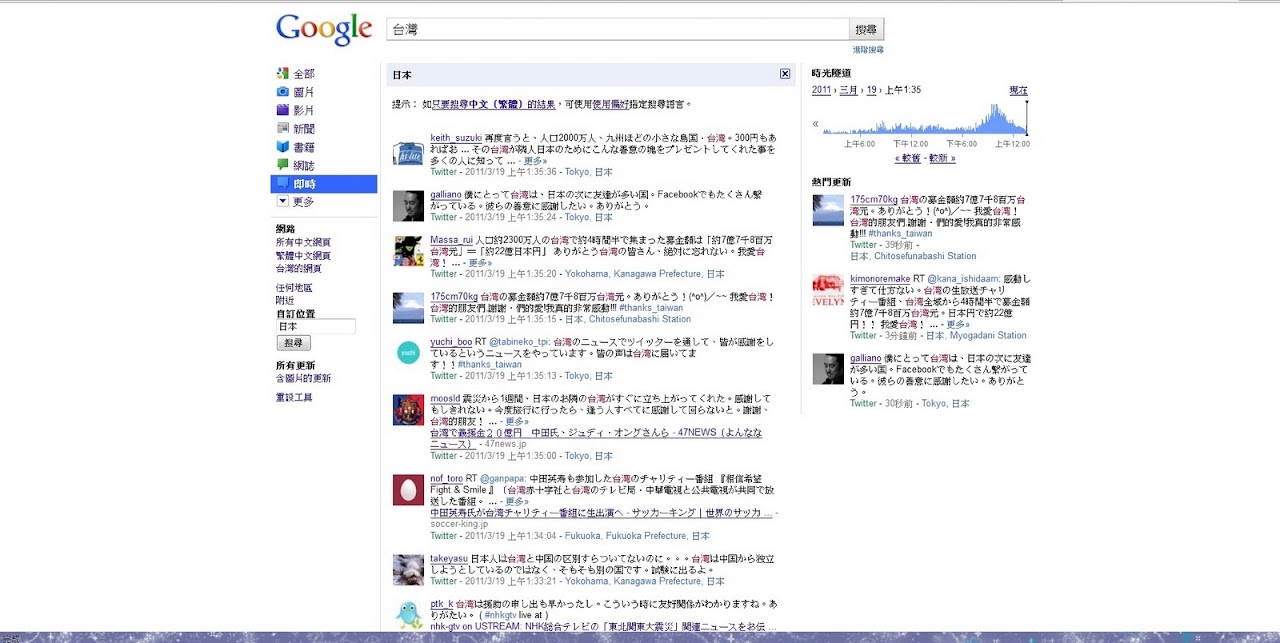Open keith_suzuki username link
The width and height of the screenshot is (1280, 643).
(x=456, y=137)
